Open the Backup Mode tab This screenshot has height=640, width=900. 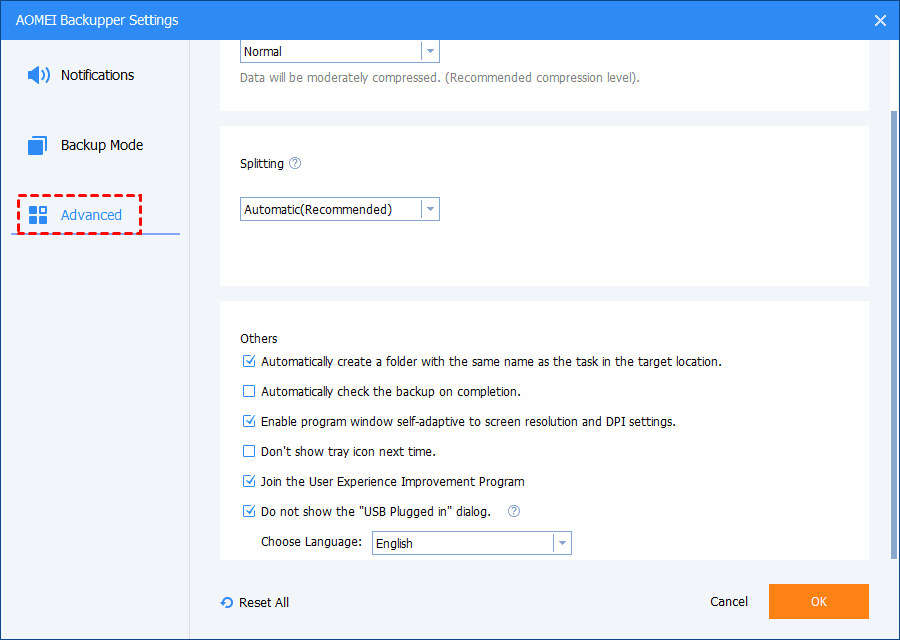101,145
